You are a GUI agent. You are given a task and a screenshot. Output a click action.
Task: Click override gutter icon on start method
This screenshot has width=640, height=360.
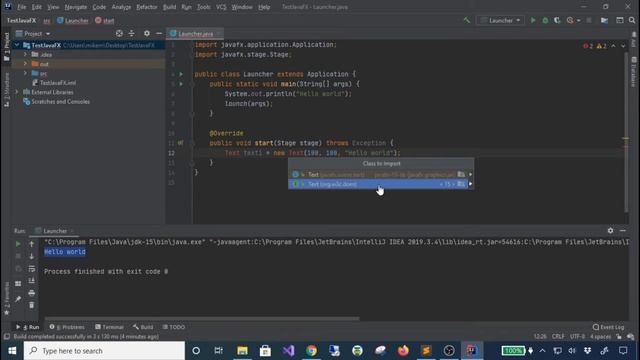(x=180, y=143)
